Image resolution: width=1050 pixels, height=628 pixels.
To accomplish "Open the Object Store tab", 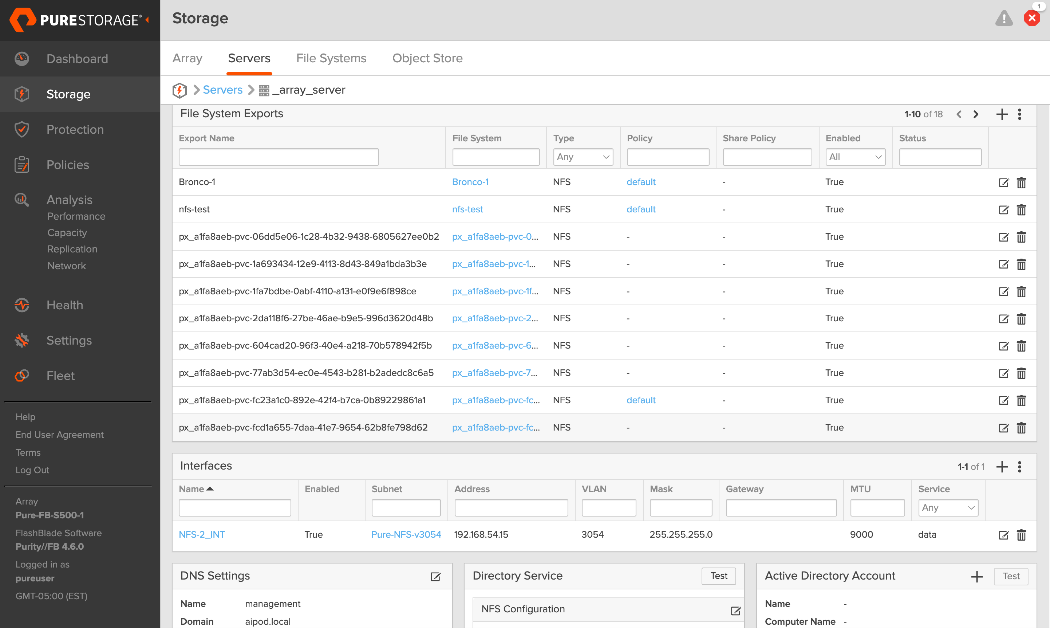I will click(427, 58).
